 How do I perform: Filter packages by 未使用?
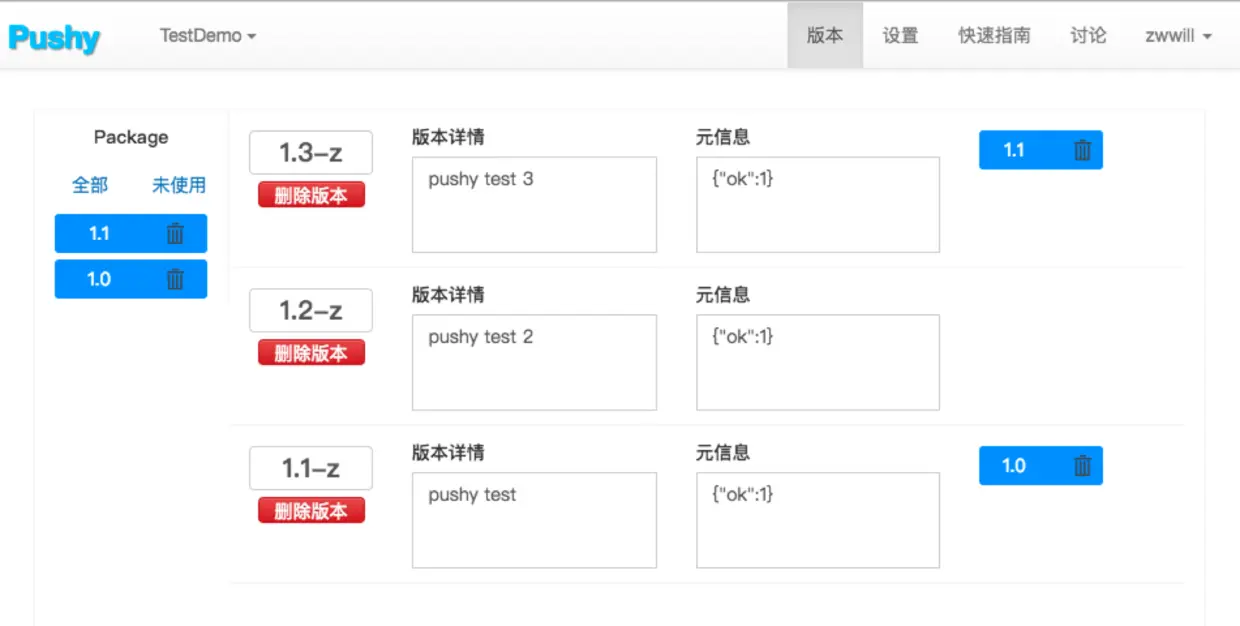179,185
